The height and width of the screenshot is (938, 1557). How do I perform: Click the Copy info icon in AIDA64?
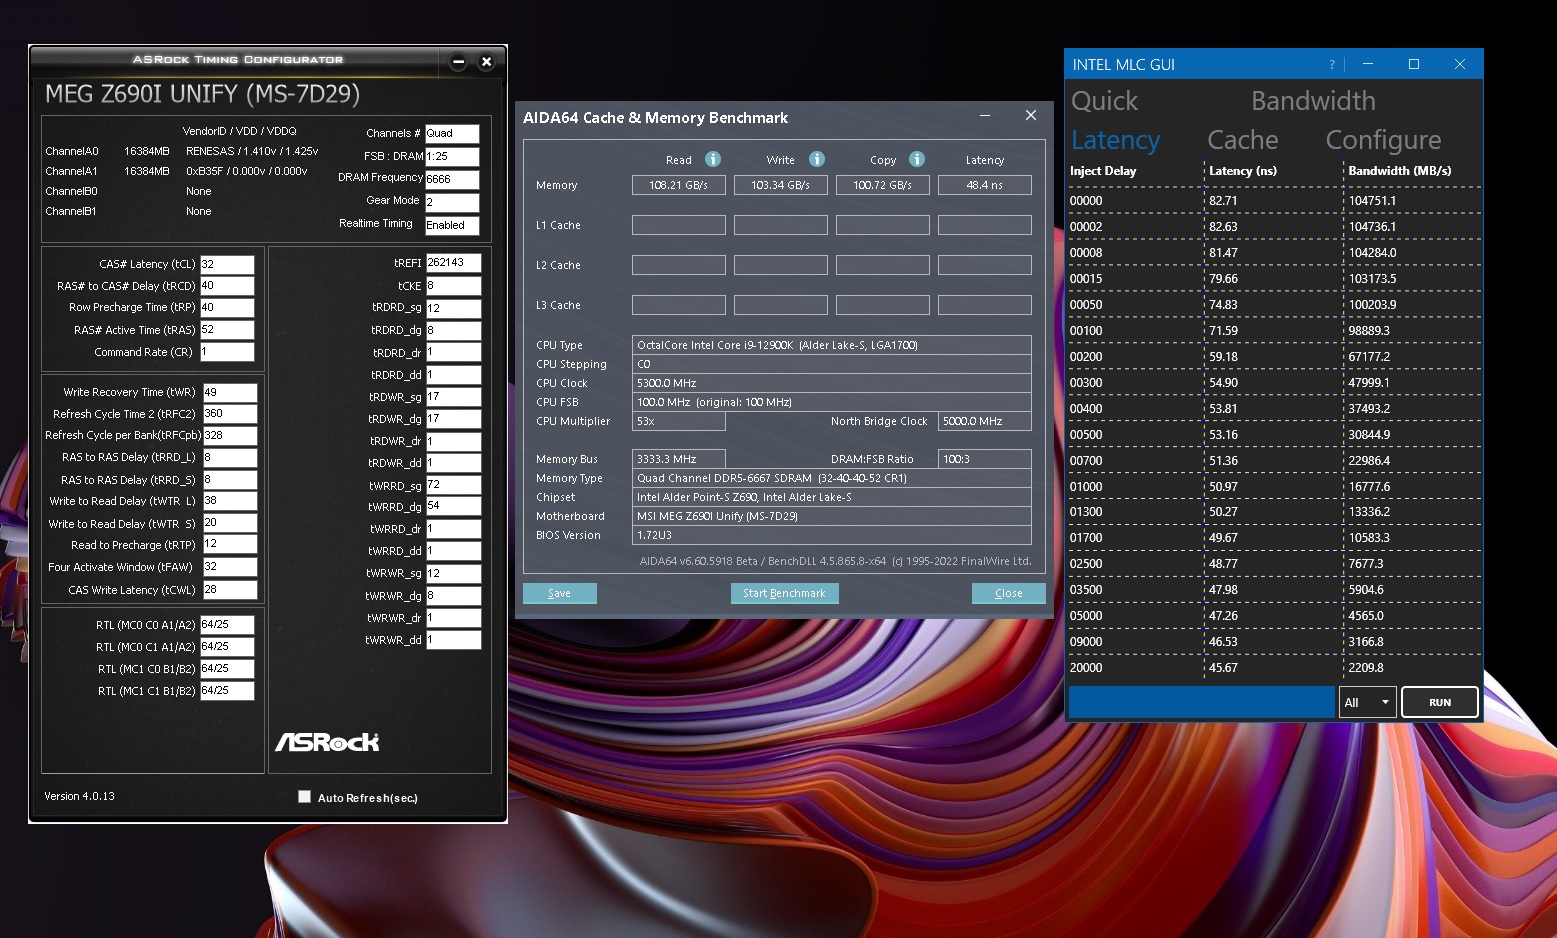[917, 159]
